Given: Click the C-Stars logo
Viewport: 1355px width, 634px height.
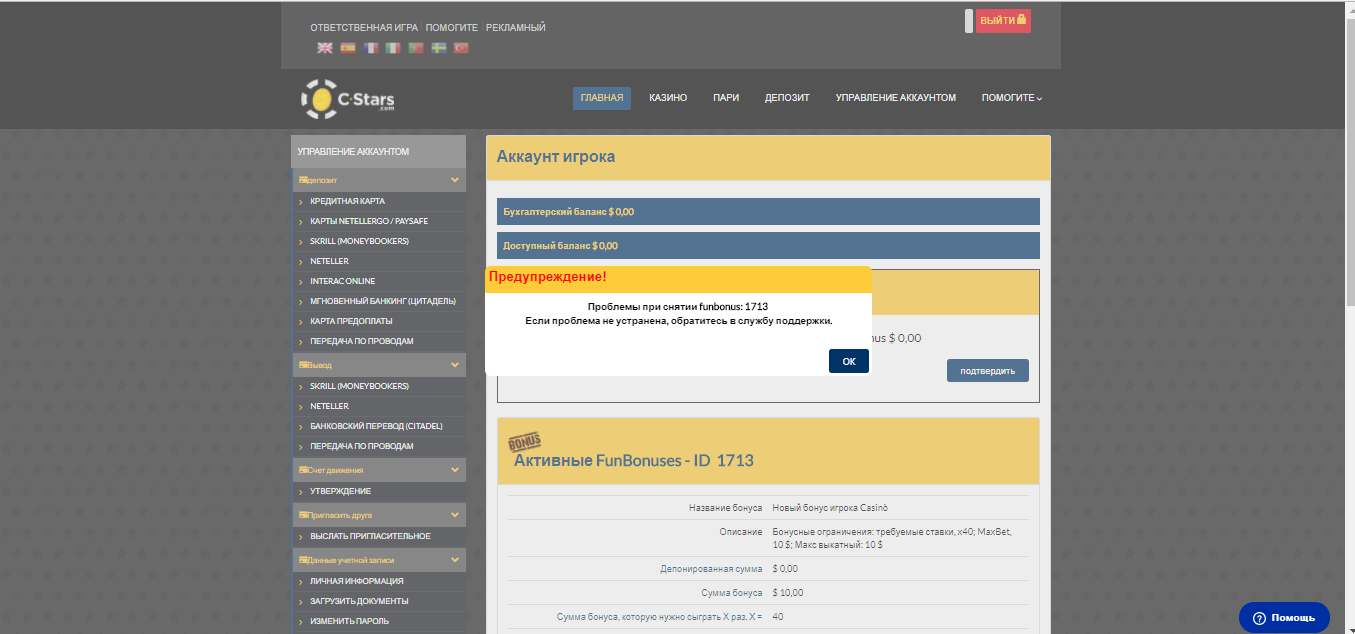Looking at the screenshot, I should point(348,99).
